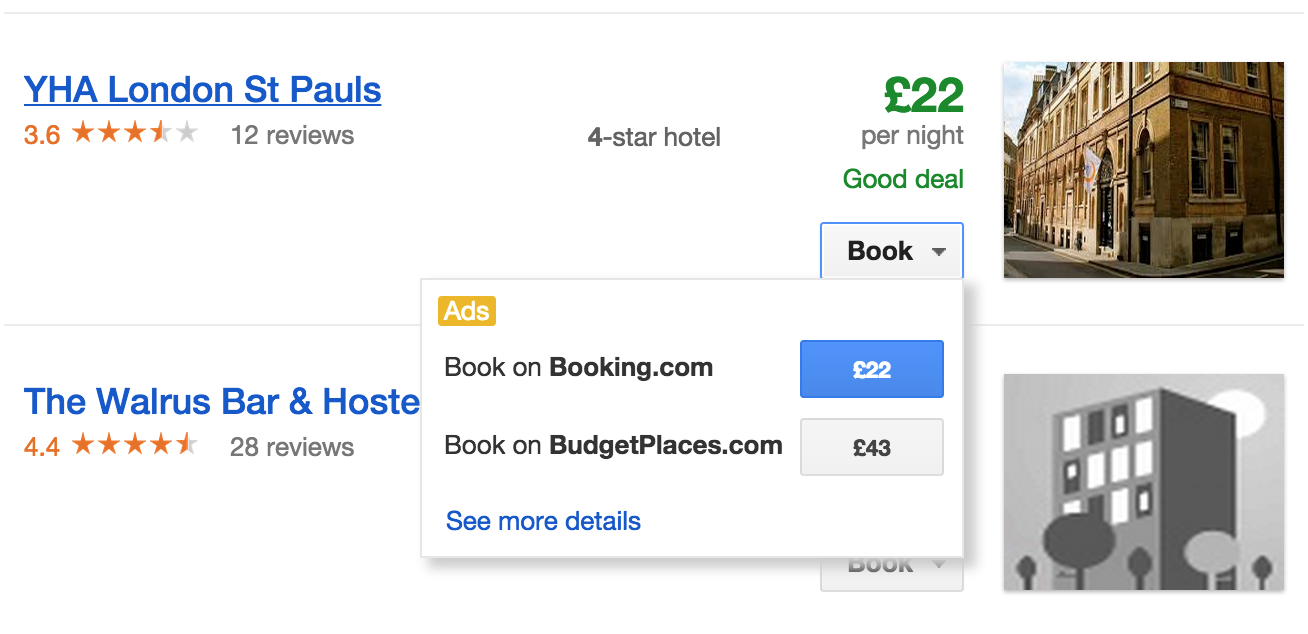1308x634 pixels.
Task: Open The Walrus Bar & Hostel listing
Action: pyautogui.click(x=221, y=402)
